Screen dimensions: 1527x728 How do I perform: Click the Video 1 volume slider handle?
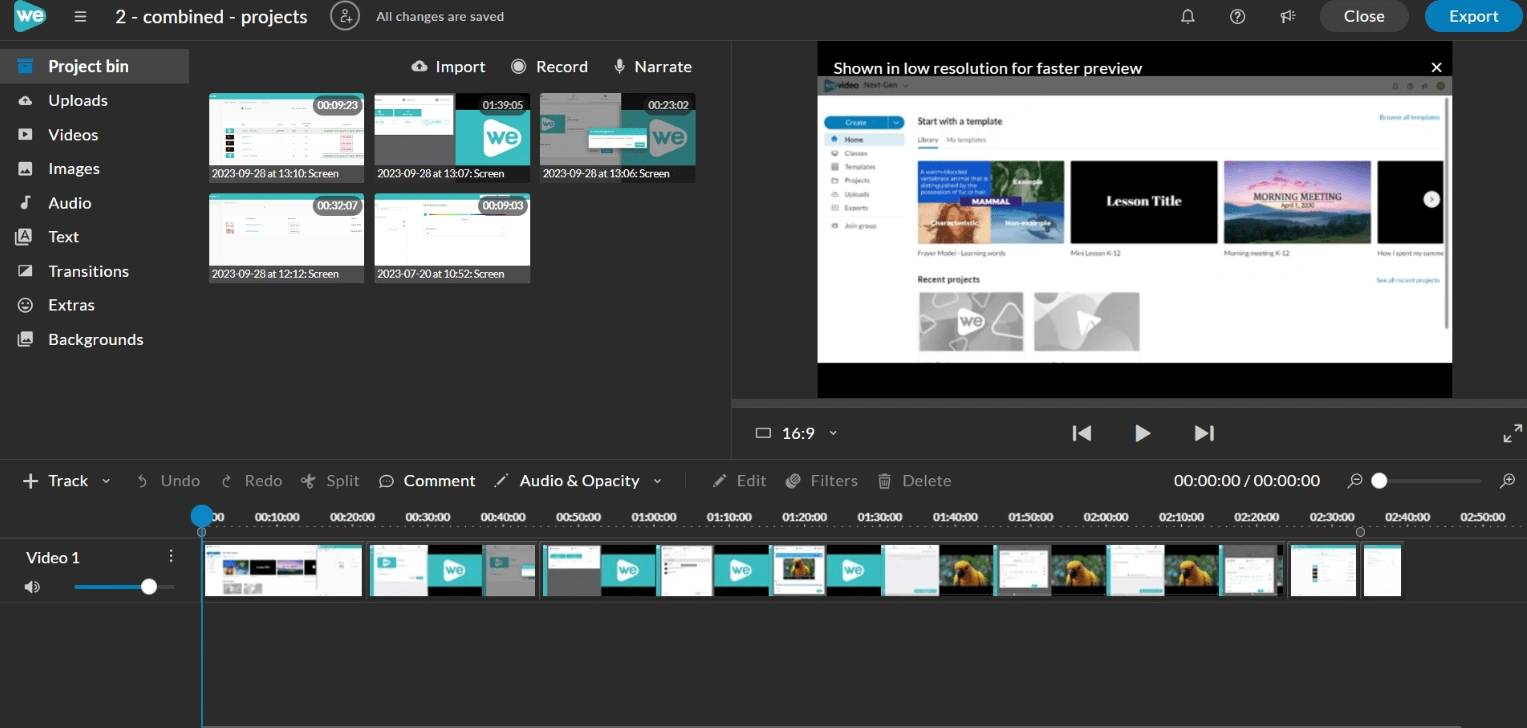tap(149, 587)
